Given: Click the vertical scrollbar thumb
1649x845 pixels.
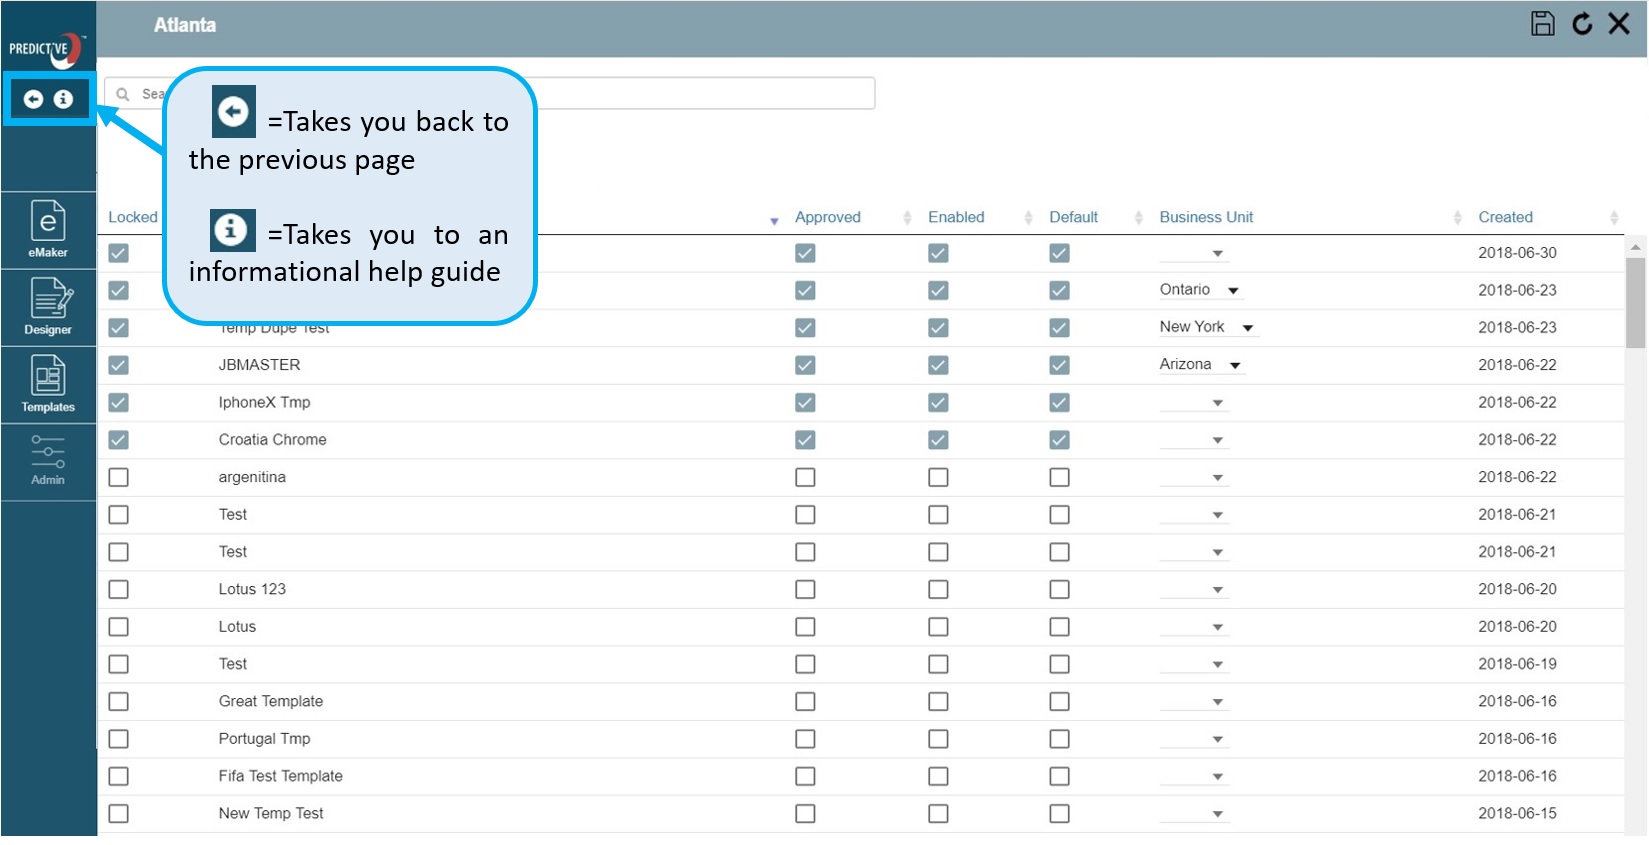Looking at the screenshot, I should 1635,302.
